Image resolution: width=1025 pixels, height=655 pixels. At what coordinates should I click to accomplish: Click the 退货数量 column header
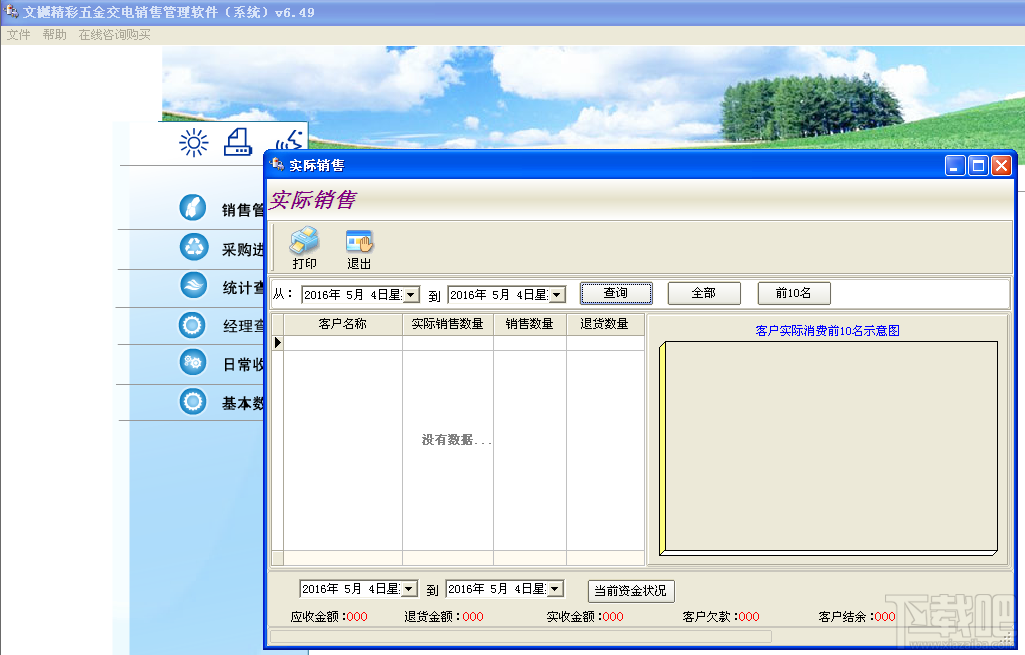(x=605, y=324)
